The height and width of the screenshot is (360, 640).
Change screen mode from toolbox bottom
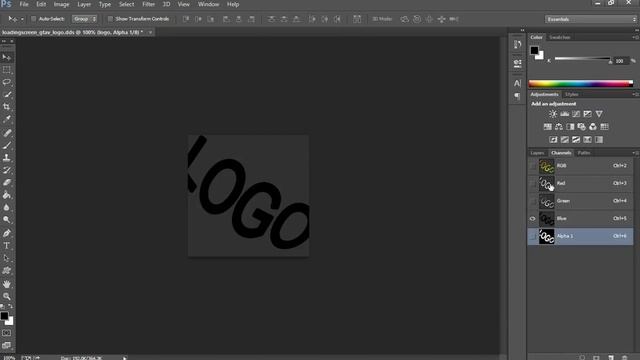[x=7, y=345]
